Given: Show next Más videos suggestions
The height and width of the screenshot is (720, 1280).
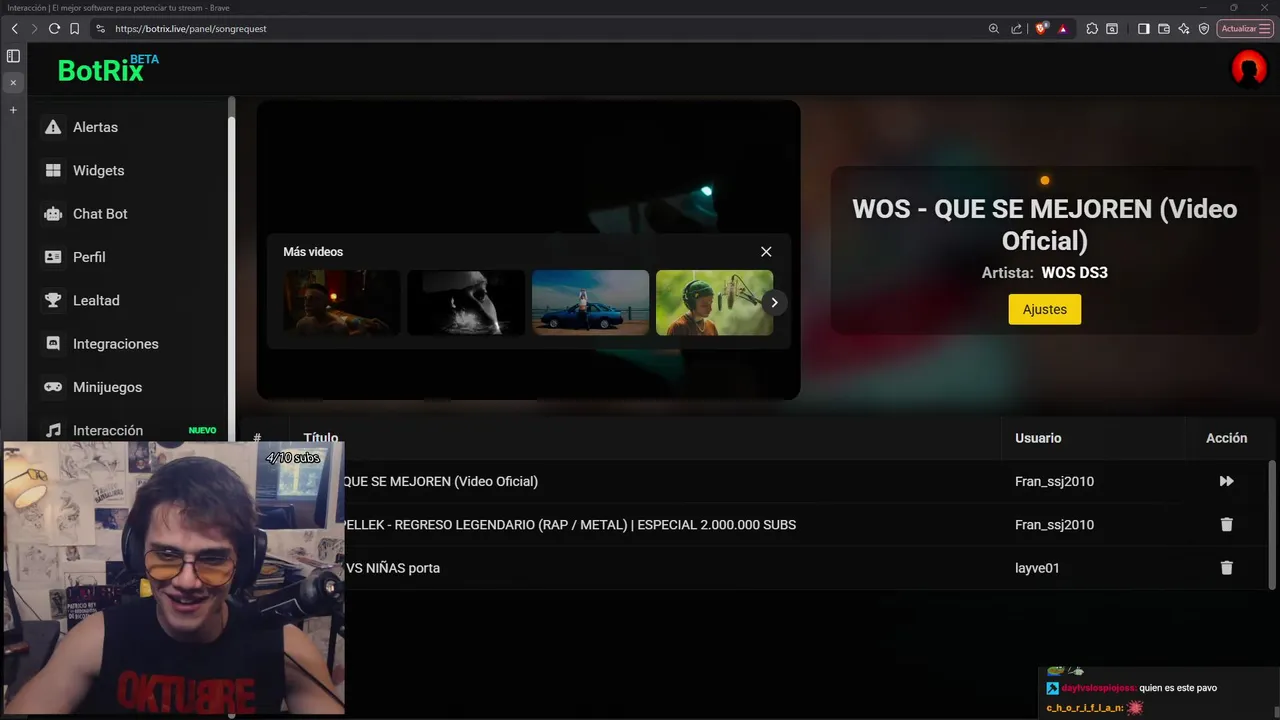Looking at the screenshot, I should point(774,302).
